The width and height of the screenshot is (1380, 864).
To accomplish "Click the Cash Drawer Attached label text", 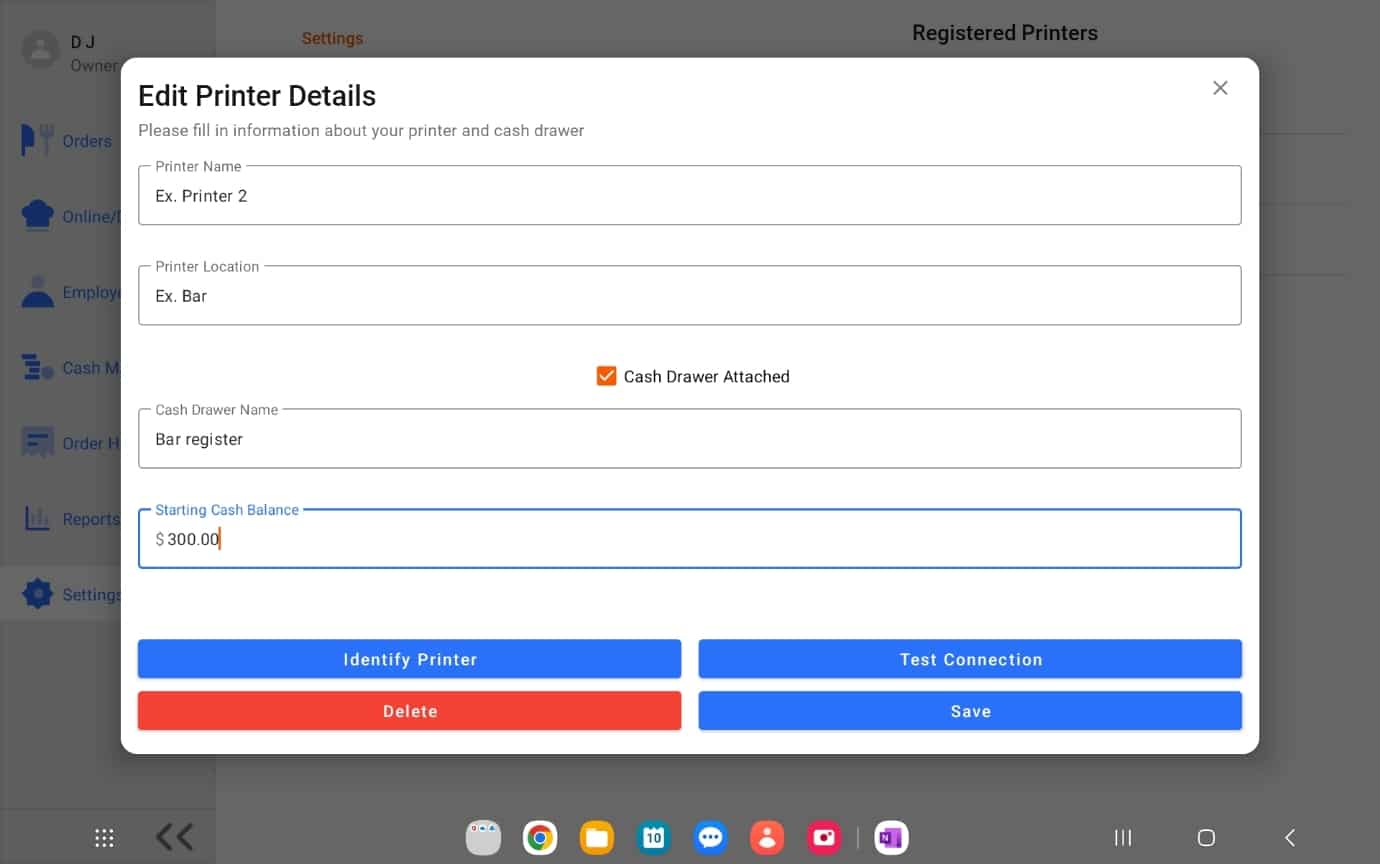I will [707, 376].
